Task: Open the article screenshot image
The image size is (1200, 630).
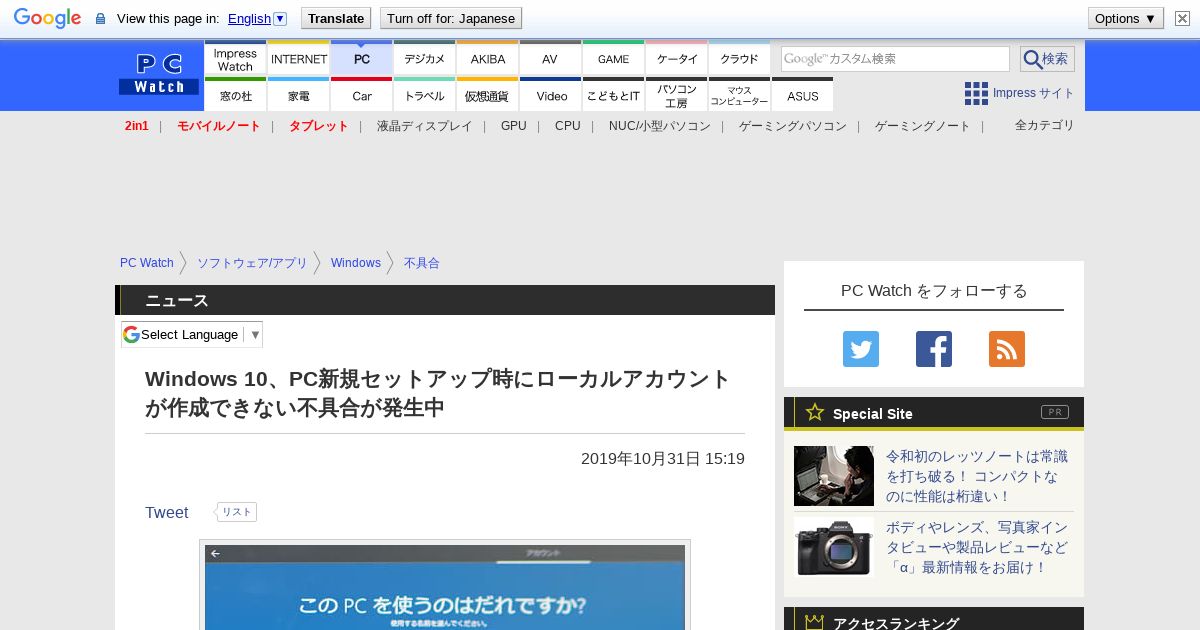Action: pyautogui.click(x=445, y=586)
